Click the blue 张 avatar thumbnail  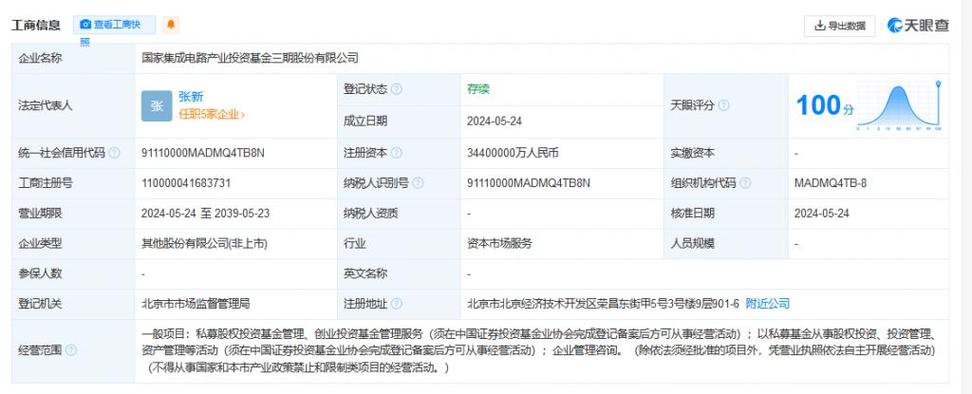(157, 106)
